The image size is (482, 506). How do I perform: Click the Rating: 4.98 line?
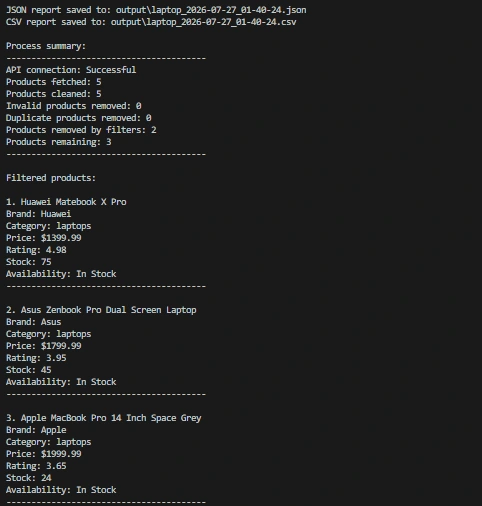tap(36, 250)
